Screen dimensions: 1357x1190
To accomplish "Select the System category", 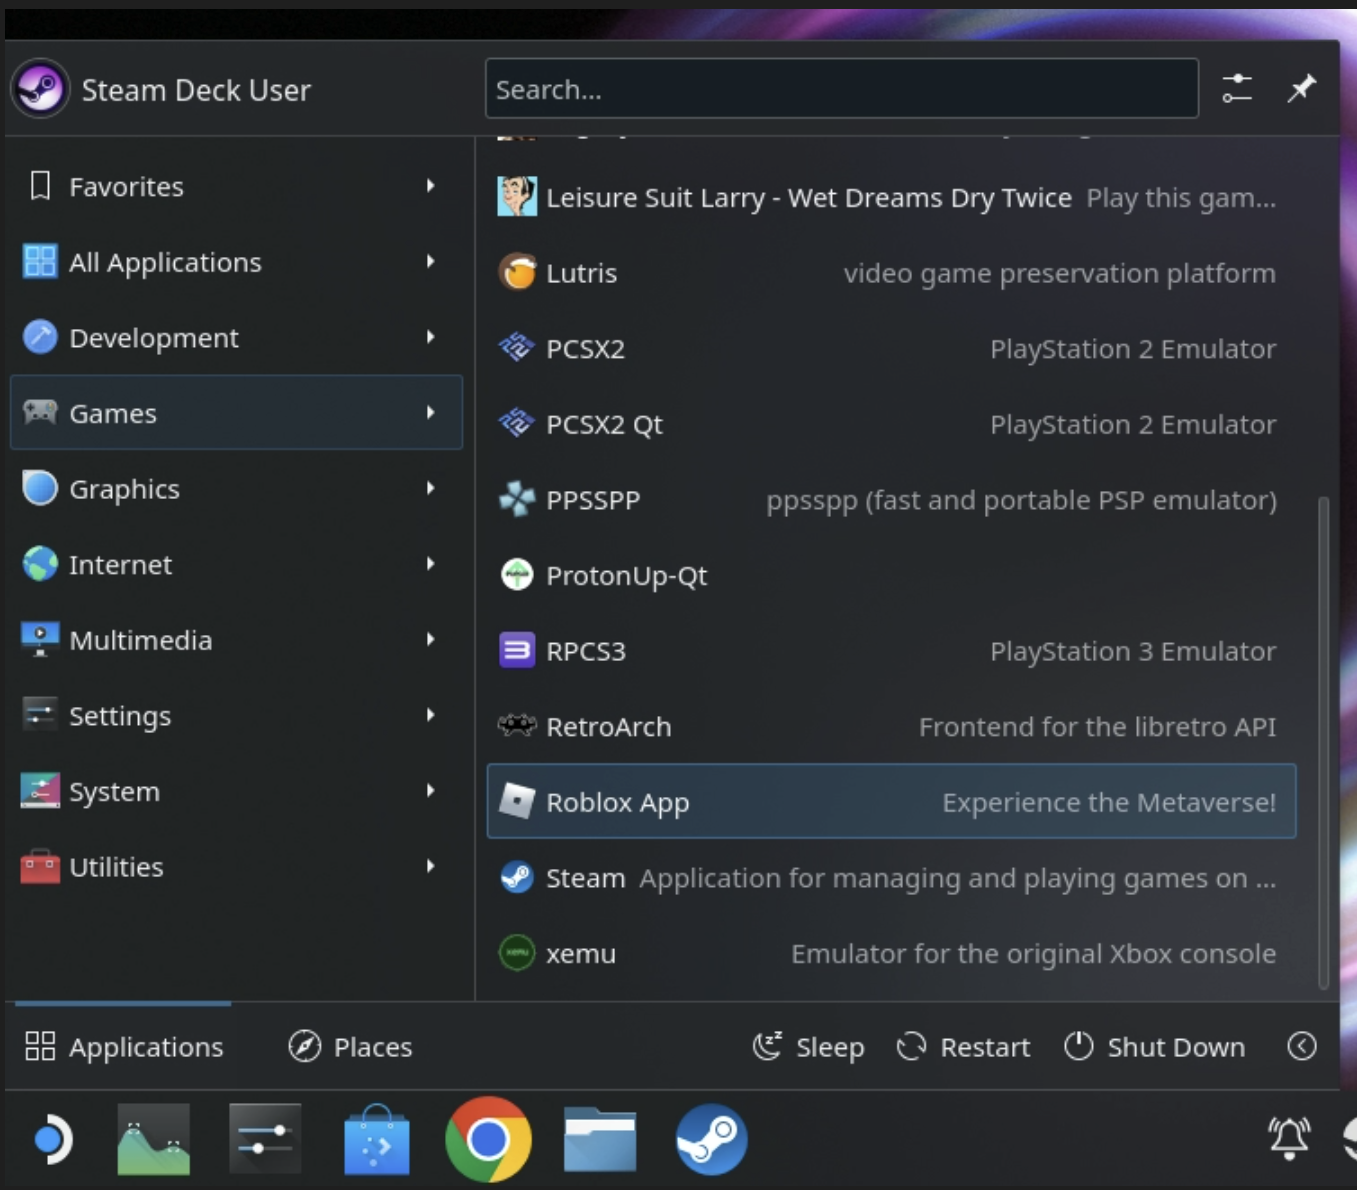I will [x=236, y=791].
